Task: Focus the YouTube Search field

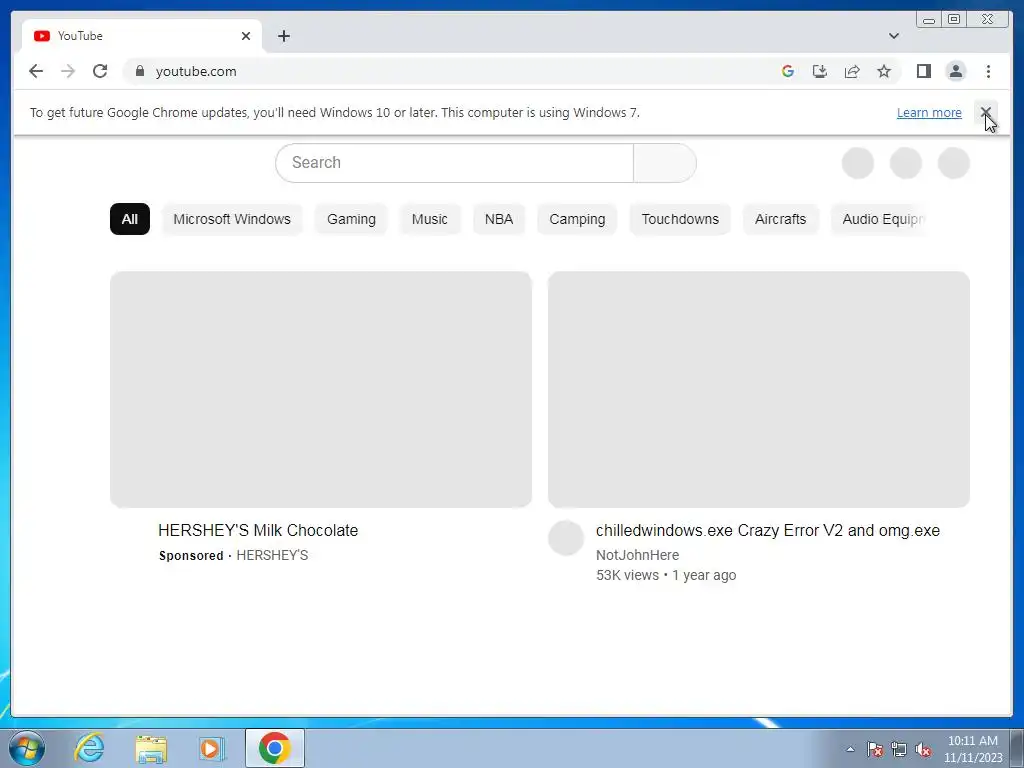Action: pos(455,163)
